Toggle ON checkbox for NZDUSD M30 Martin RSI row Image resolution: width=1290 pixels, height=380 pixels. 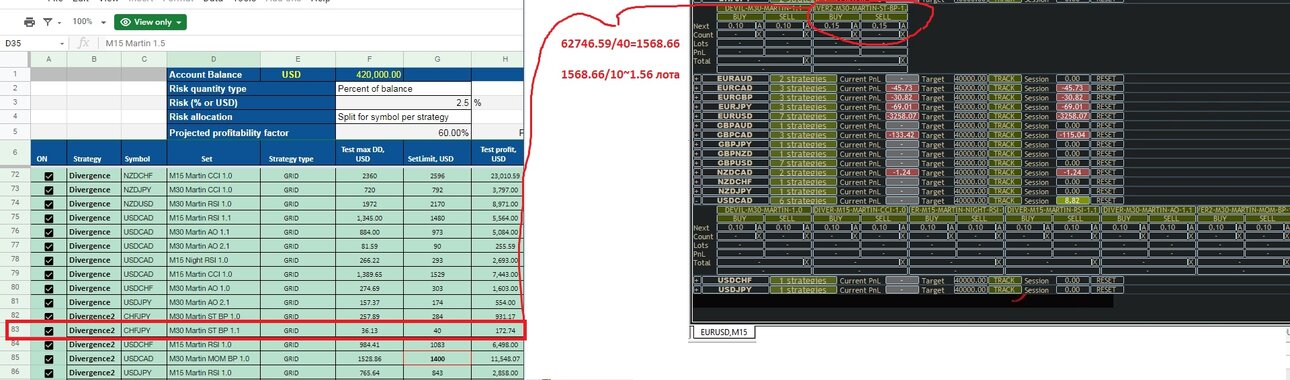point(49,203)
